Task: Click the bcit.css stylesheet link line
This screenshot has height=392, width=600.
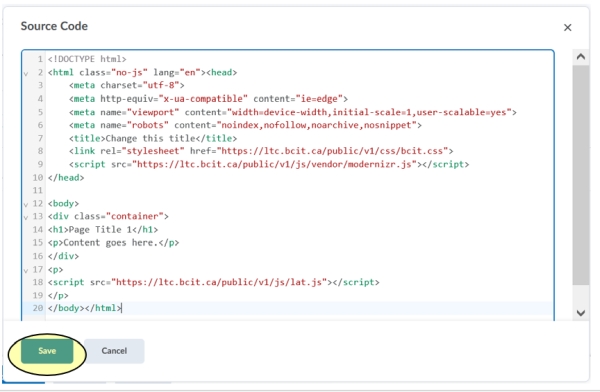Action: coord(261,151)
